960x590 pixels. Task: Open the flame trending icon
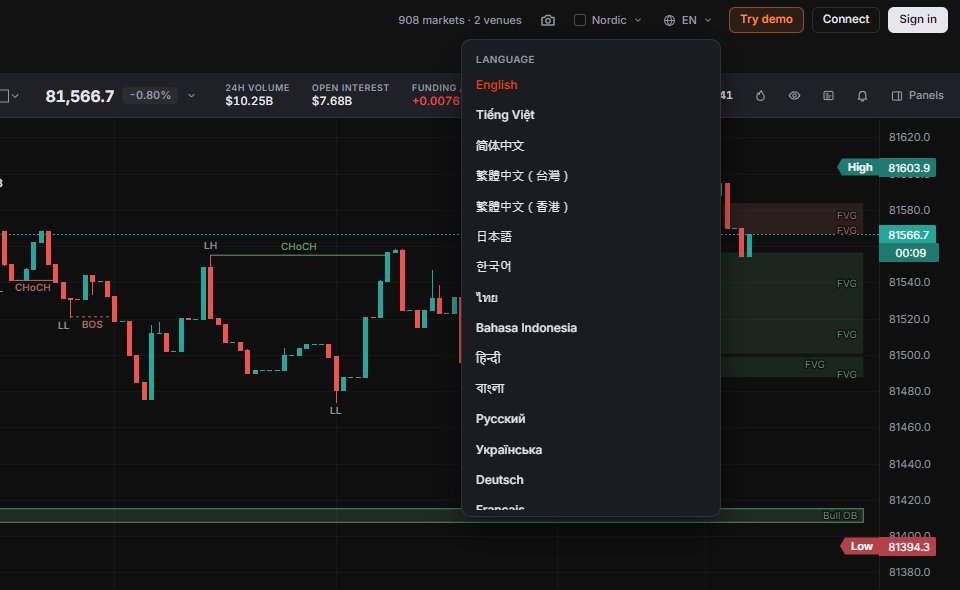(x=760, y=95)
